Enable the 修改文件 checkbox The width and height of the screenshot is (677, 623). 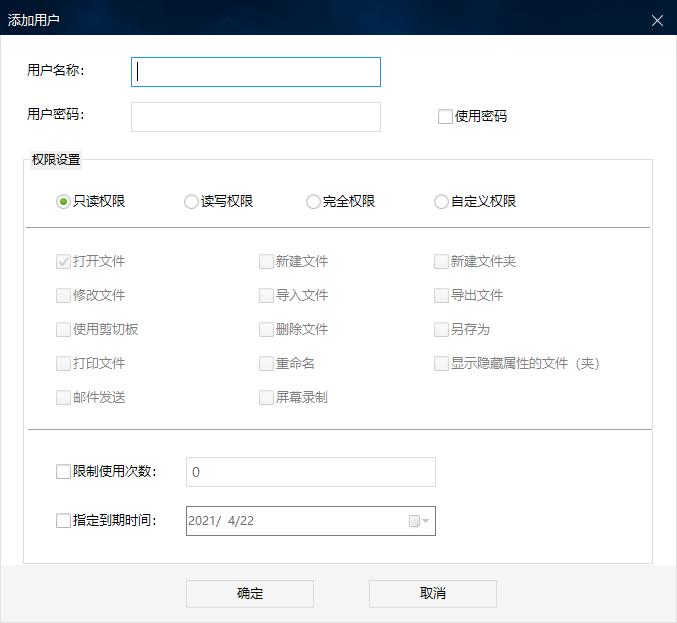pos(63,295)
